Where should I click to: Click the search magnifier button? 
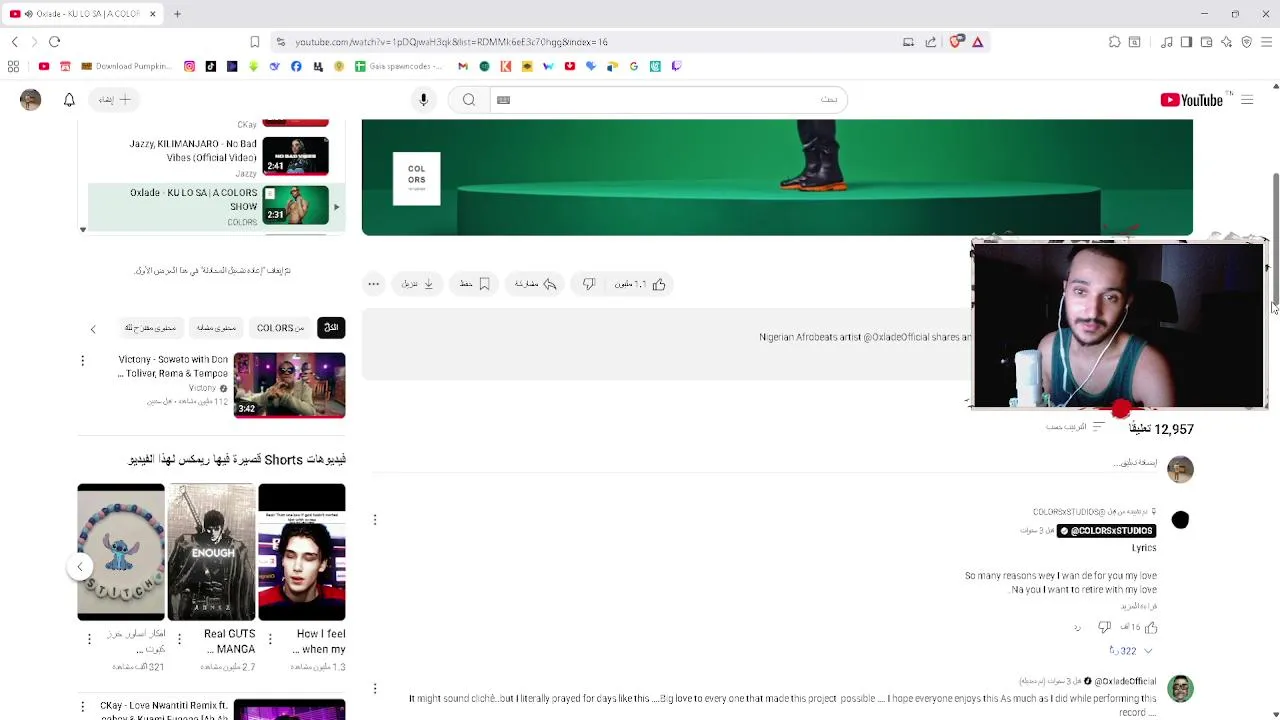(x=468, y=100)
